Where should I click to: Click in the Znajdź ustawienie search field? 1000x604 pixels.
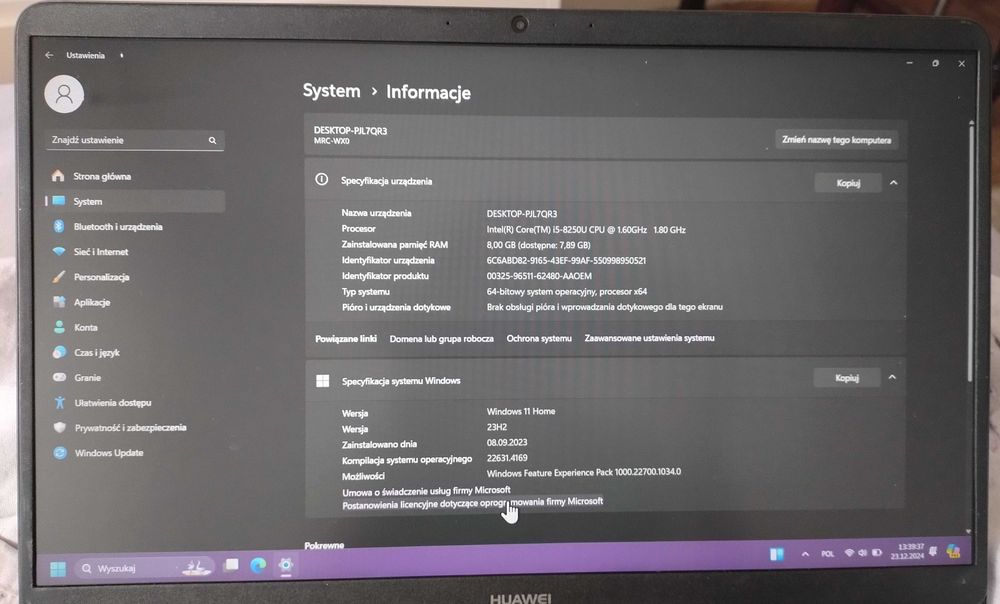click(135, 140)
